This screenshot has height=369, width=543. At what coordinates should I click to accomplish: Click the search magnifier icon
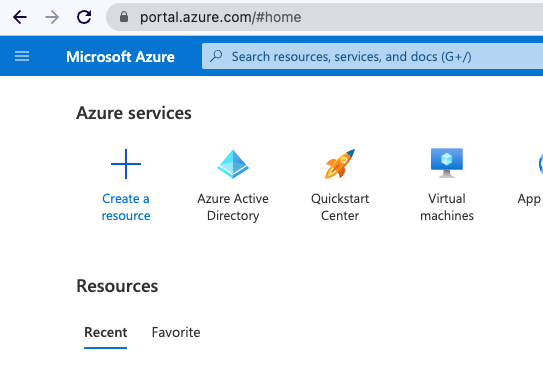216,56
